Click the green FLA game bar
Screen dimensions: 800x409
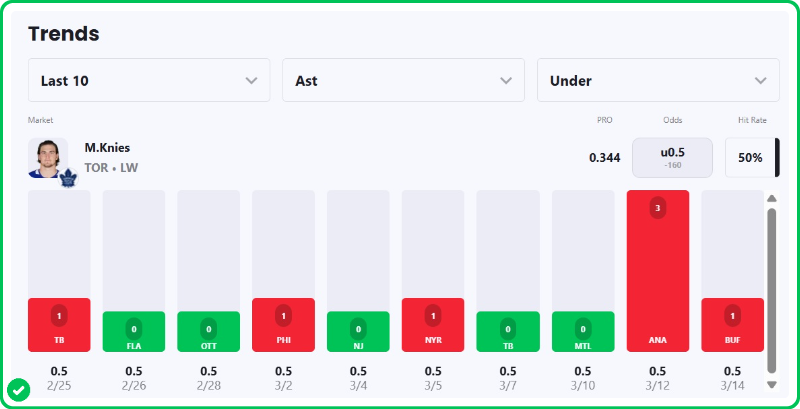(x=134, y=331)
